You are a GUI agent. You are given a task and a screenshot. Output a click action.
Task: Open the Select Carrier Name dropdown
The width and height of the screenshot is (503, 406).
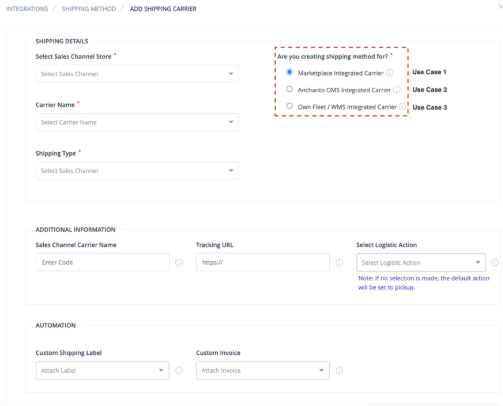137,122
